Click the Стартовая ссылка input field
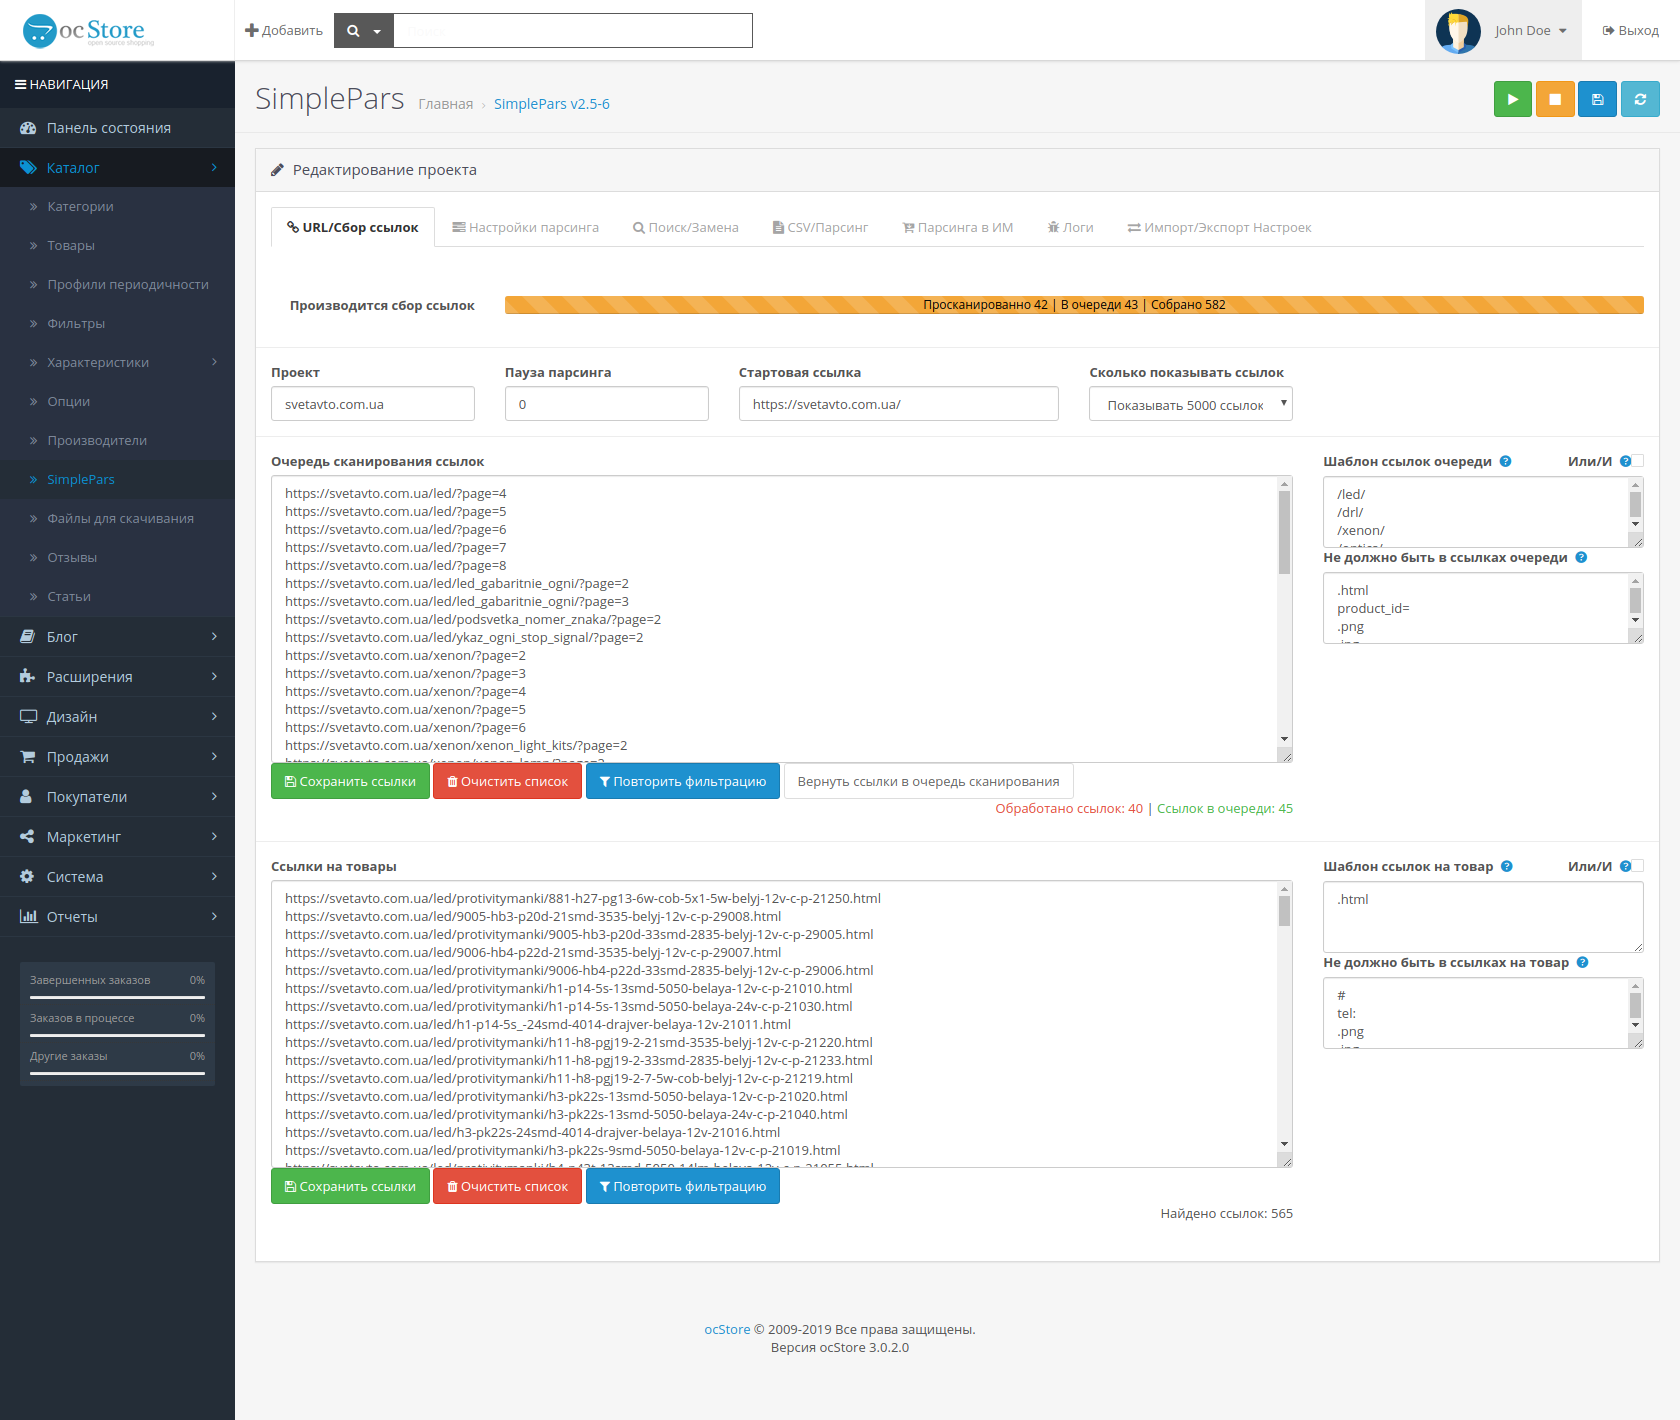Image resolution: width=1680 pixels, height=1420 pixels. [x=899, y=404]
